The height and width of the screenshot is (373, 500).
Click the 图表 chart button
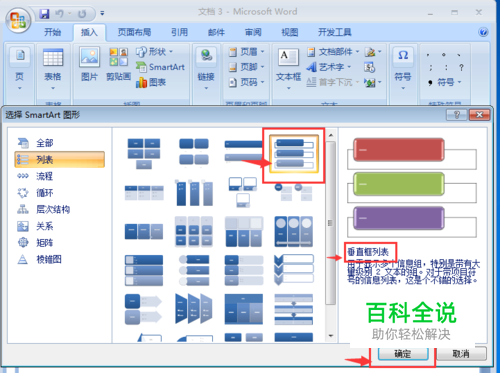tap(151, 82)
